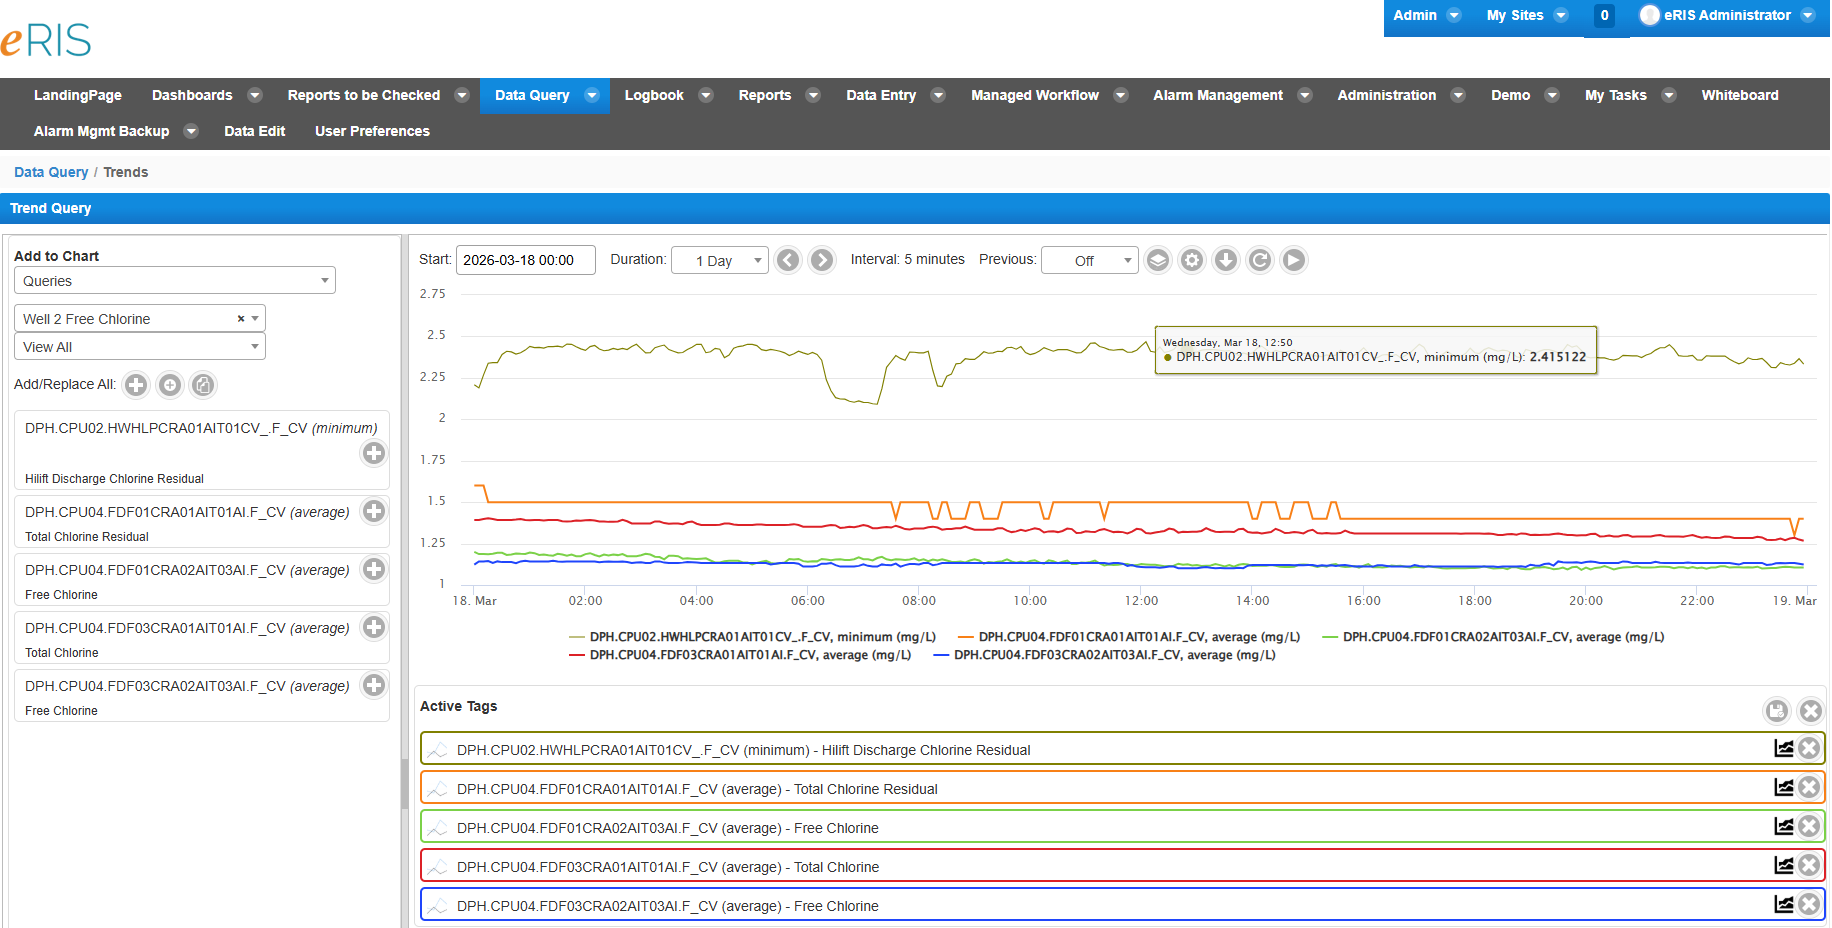Switch to the Logbook menu

(x=654, y=95)
